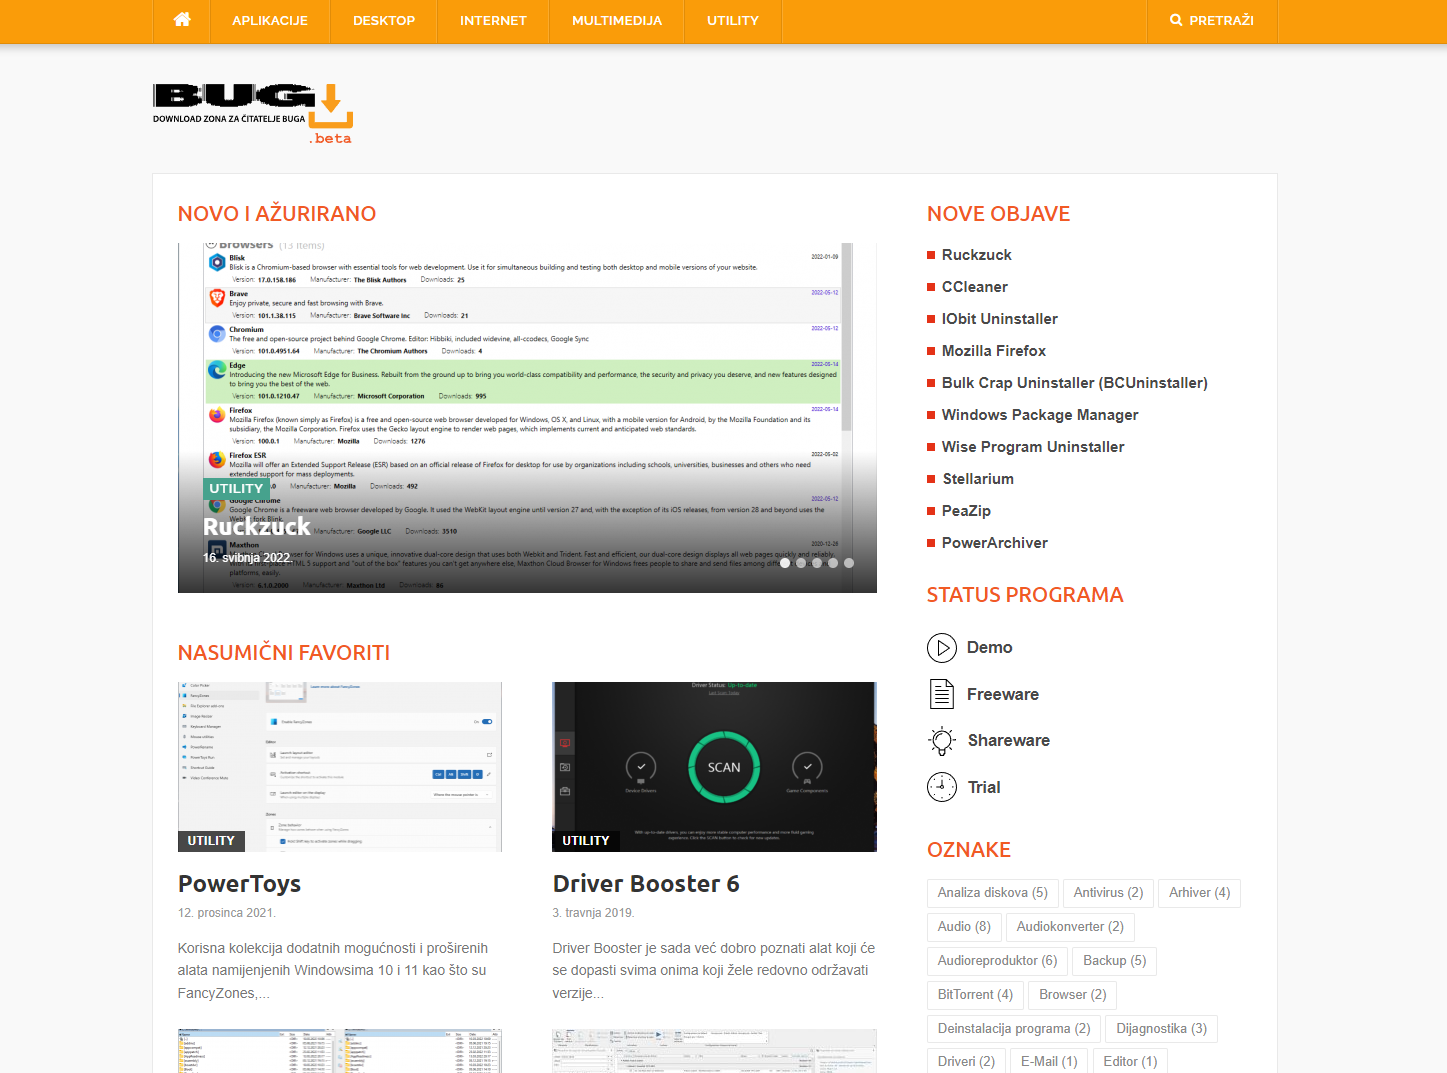This screenshot has height=1073, width=1447.
Task: Click the Freeware status link text
Action: point(1003,694)
